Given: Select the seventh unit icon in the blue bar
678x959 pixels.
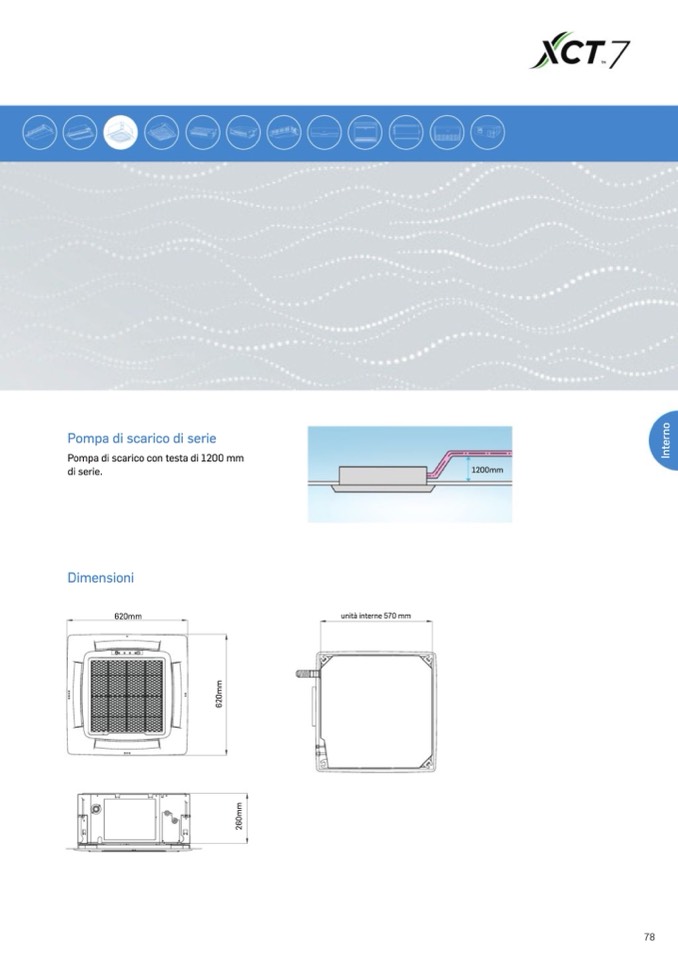Looking at the screenshot, I should [x=284, y=132].
